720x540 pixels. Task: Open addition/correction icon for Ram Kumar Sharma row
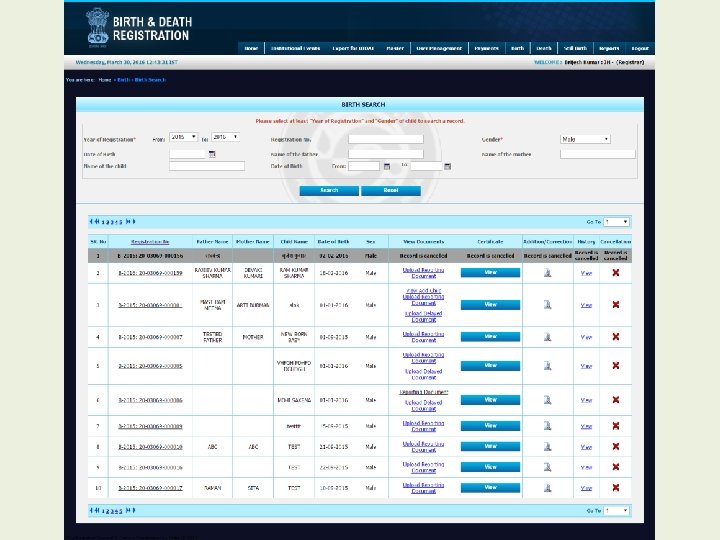(547, 273)
